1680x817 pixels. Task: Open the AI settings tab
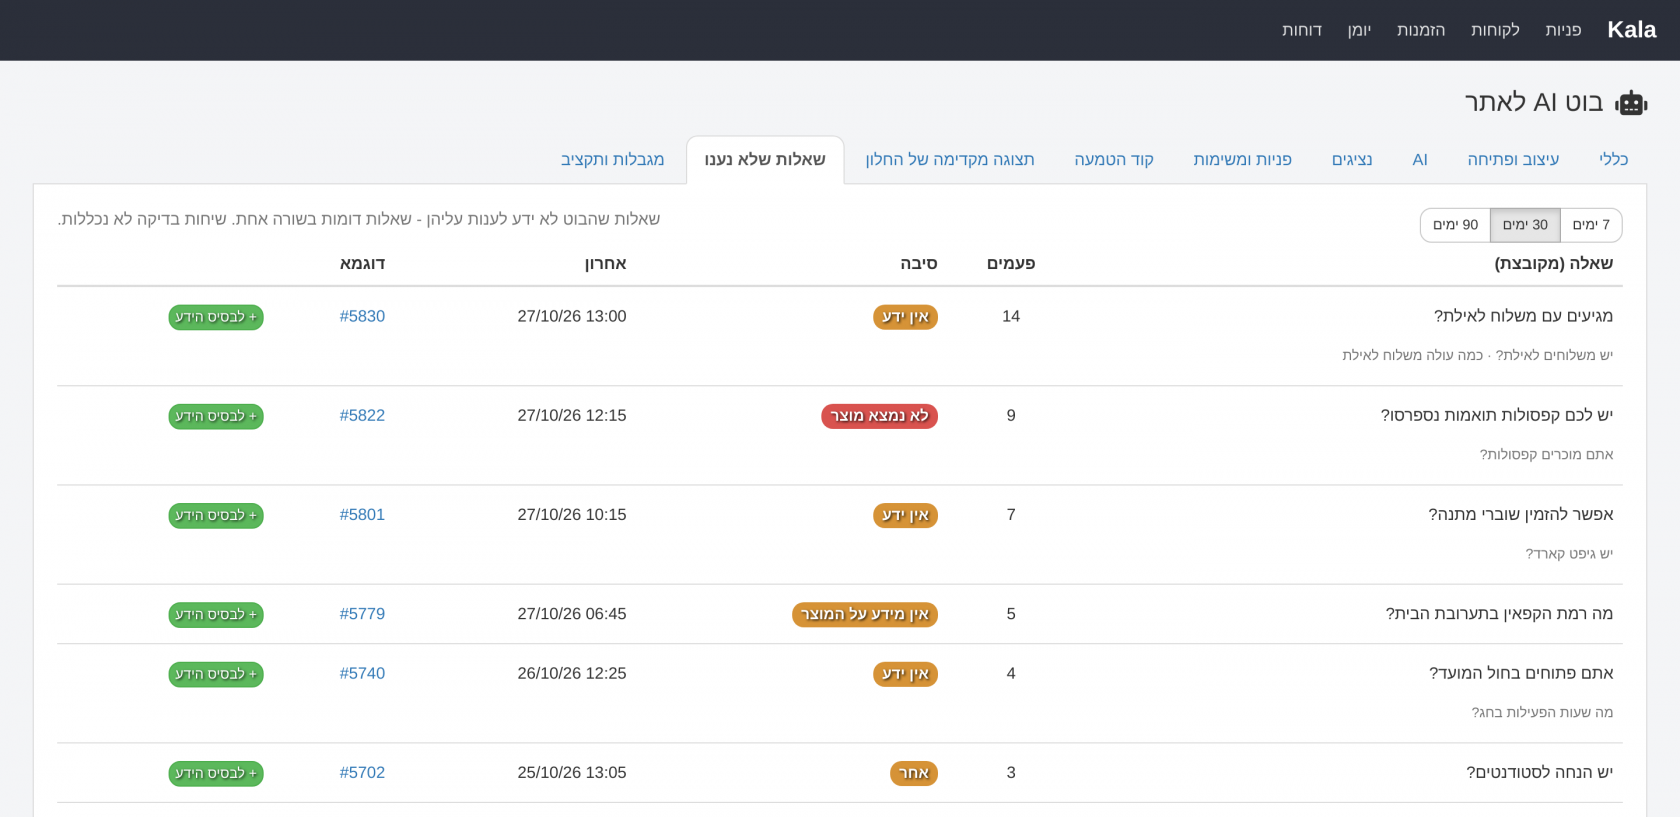1420,160
